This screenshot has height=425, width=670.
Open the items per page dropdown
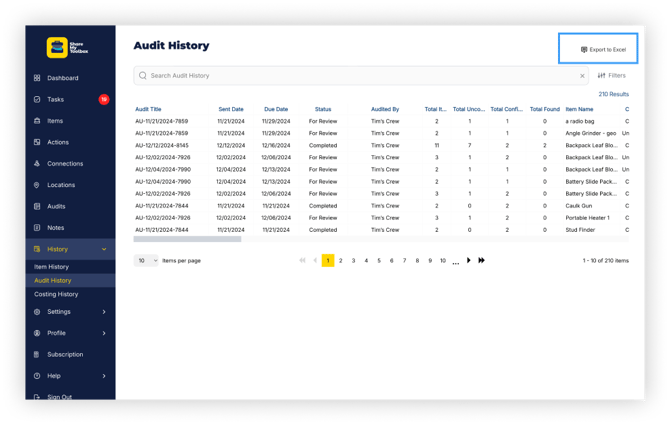146,261
